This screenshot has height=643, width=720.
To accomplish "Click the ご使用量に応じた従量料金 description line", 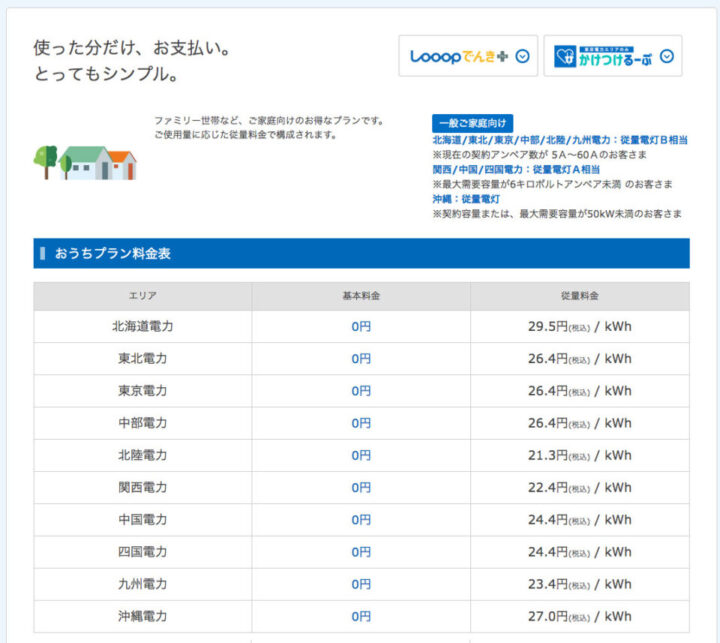I will click(x=246, y=135).
